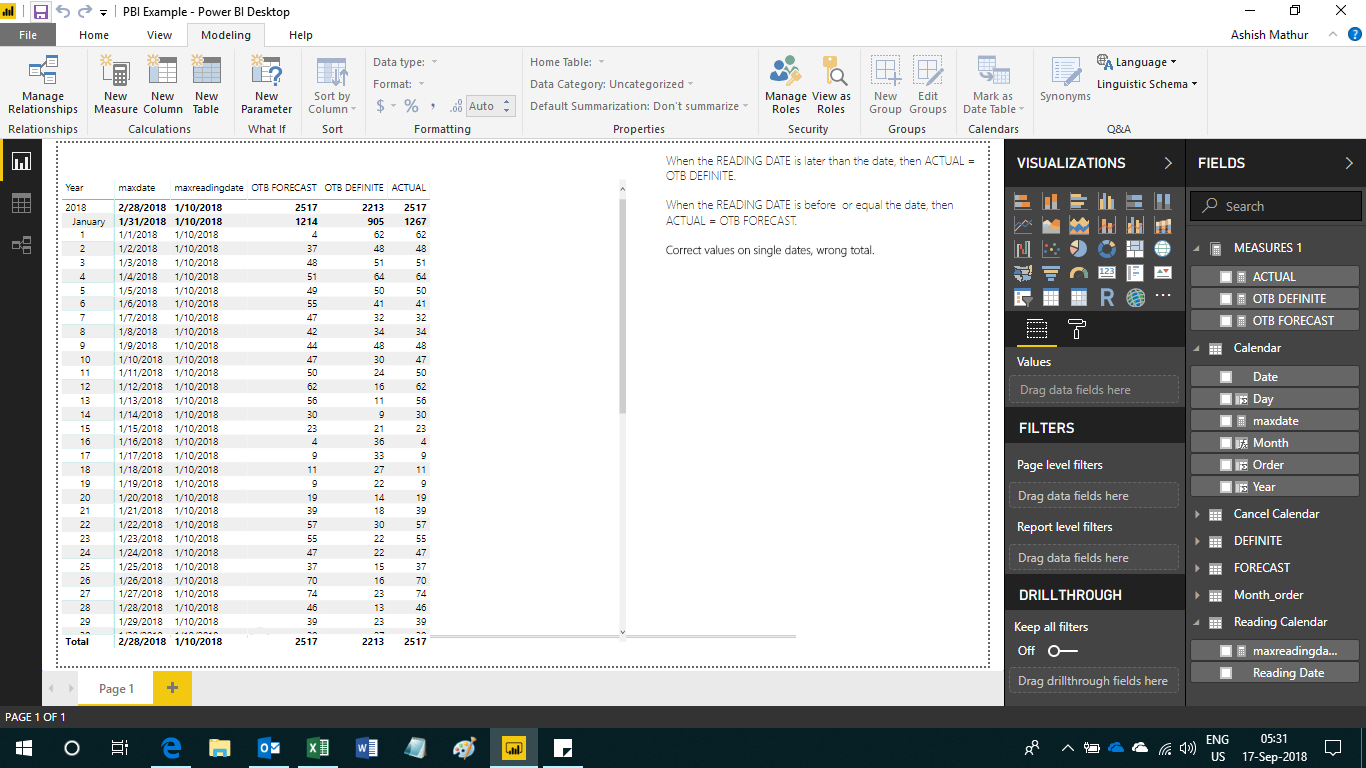The height and width of the screenshot is (768, 1366).
Task: Toggle Keep all filters switch
Action: (1062, 651)
